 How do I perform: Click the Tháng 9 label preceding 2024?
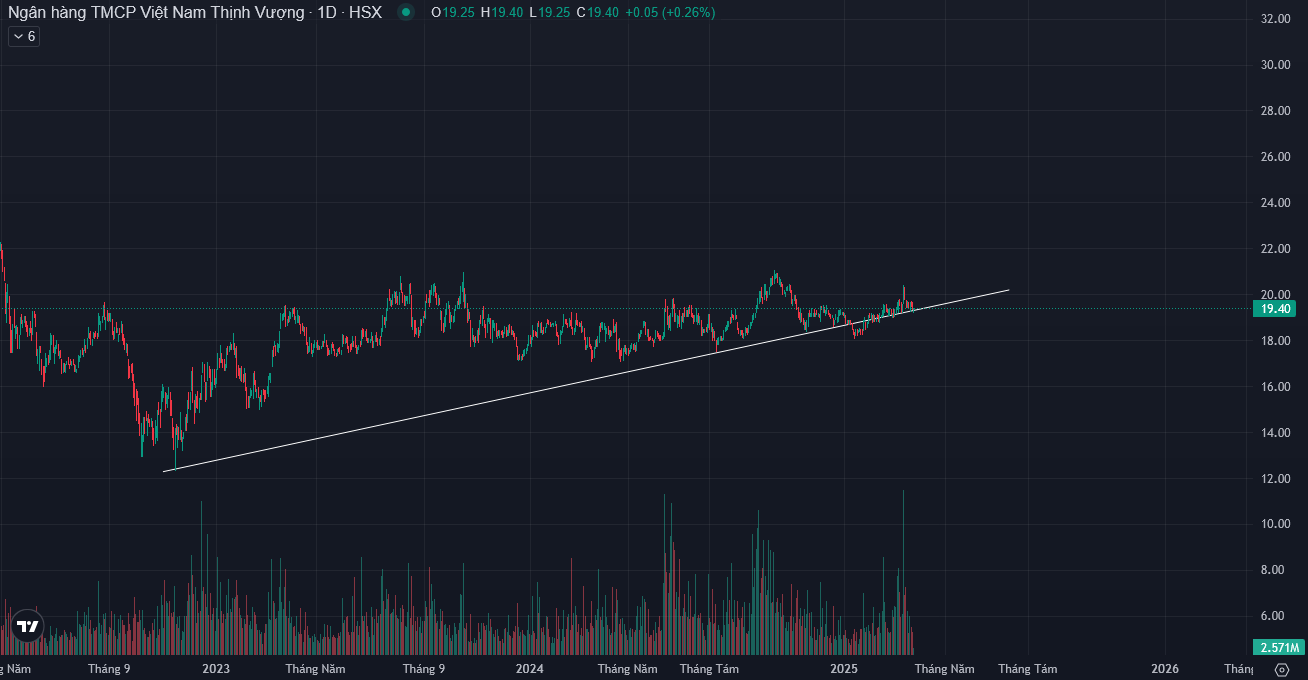coord(424,669)
